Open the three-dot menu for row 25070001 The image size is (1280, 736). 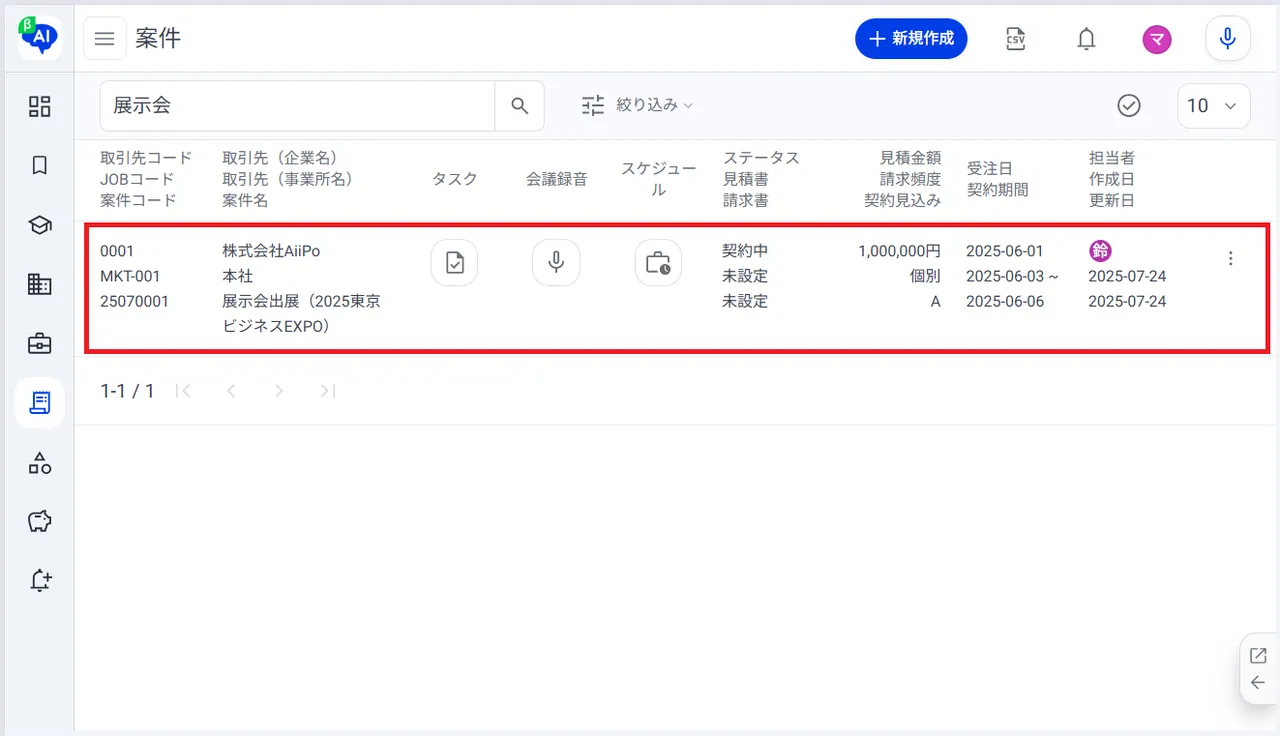[1230, 258]
